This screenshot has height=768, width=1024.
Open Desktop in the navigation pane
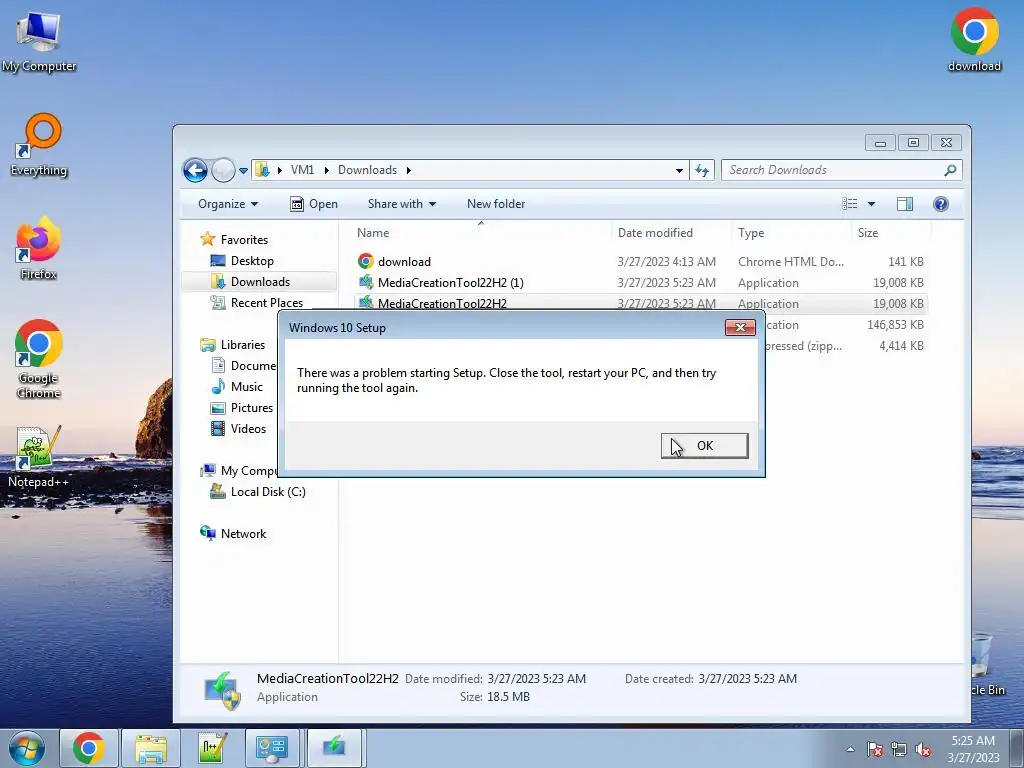click(x=251, y=261)
